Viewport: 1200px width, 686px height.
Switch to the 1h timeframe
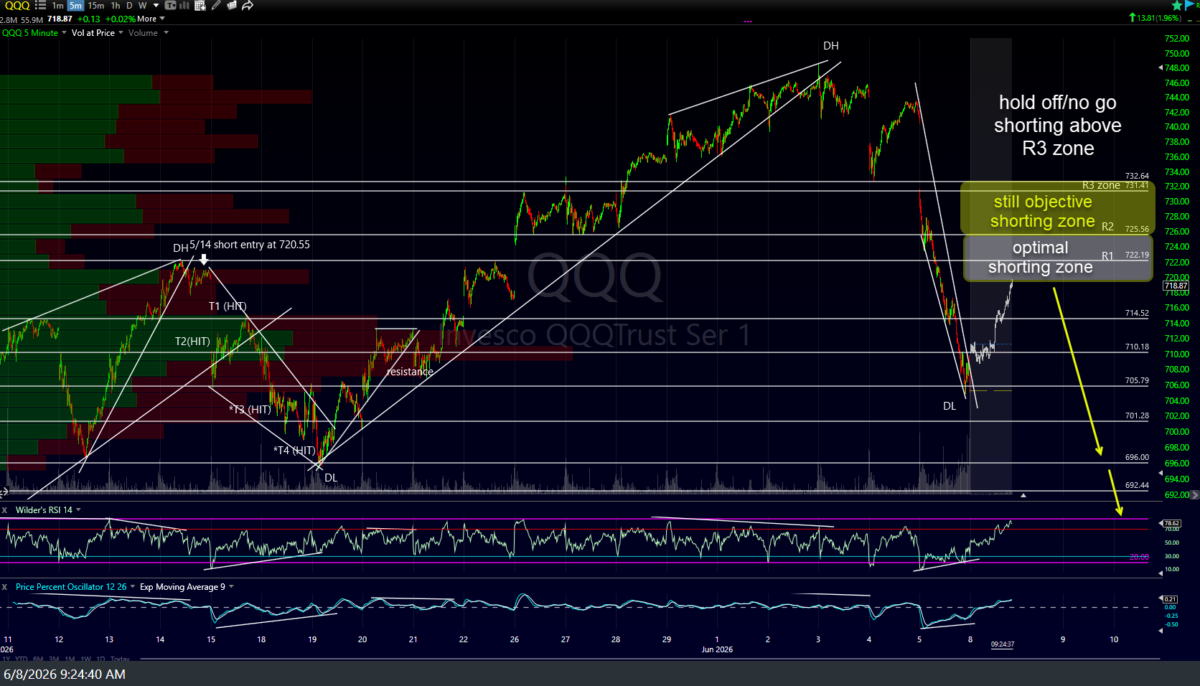point(115,6)
